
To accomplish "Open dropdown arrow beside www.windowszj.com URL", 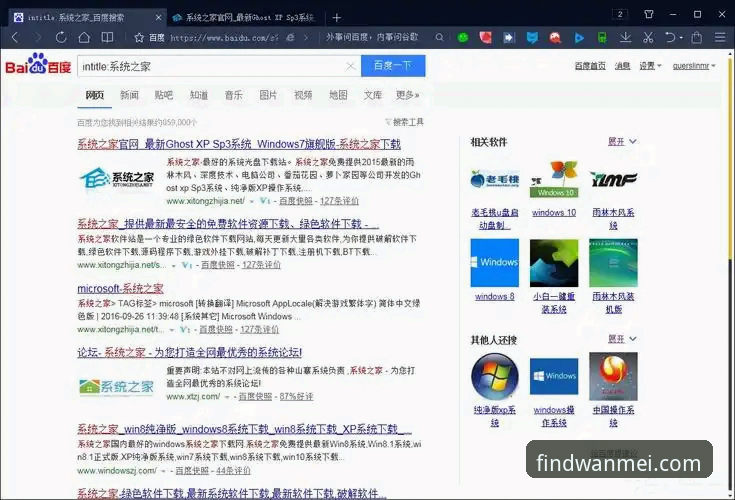I will [164, 470].
